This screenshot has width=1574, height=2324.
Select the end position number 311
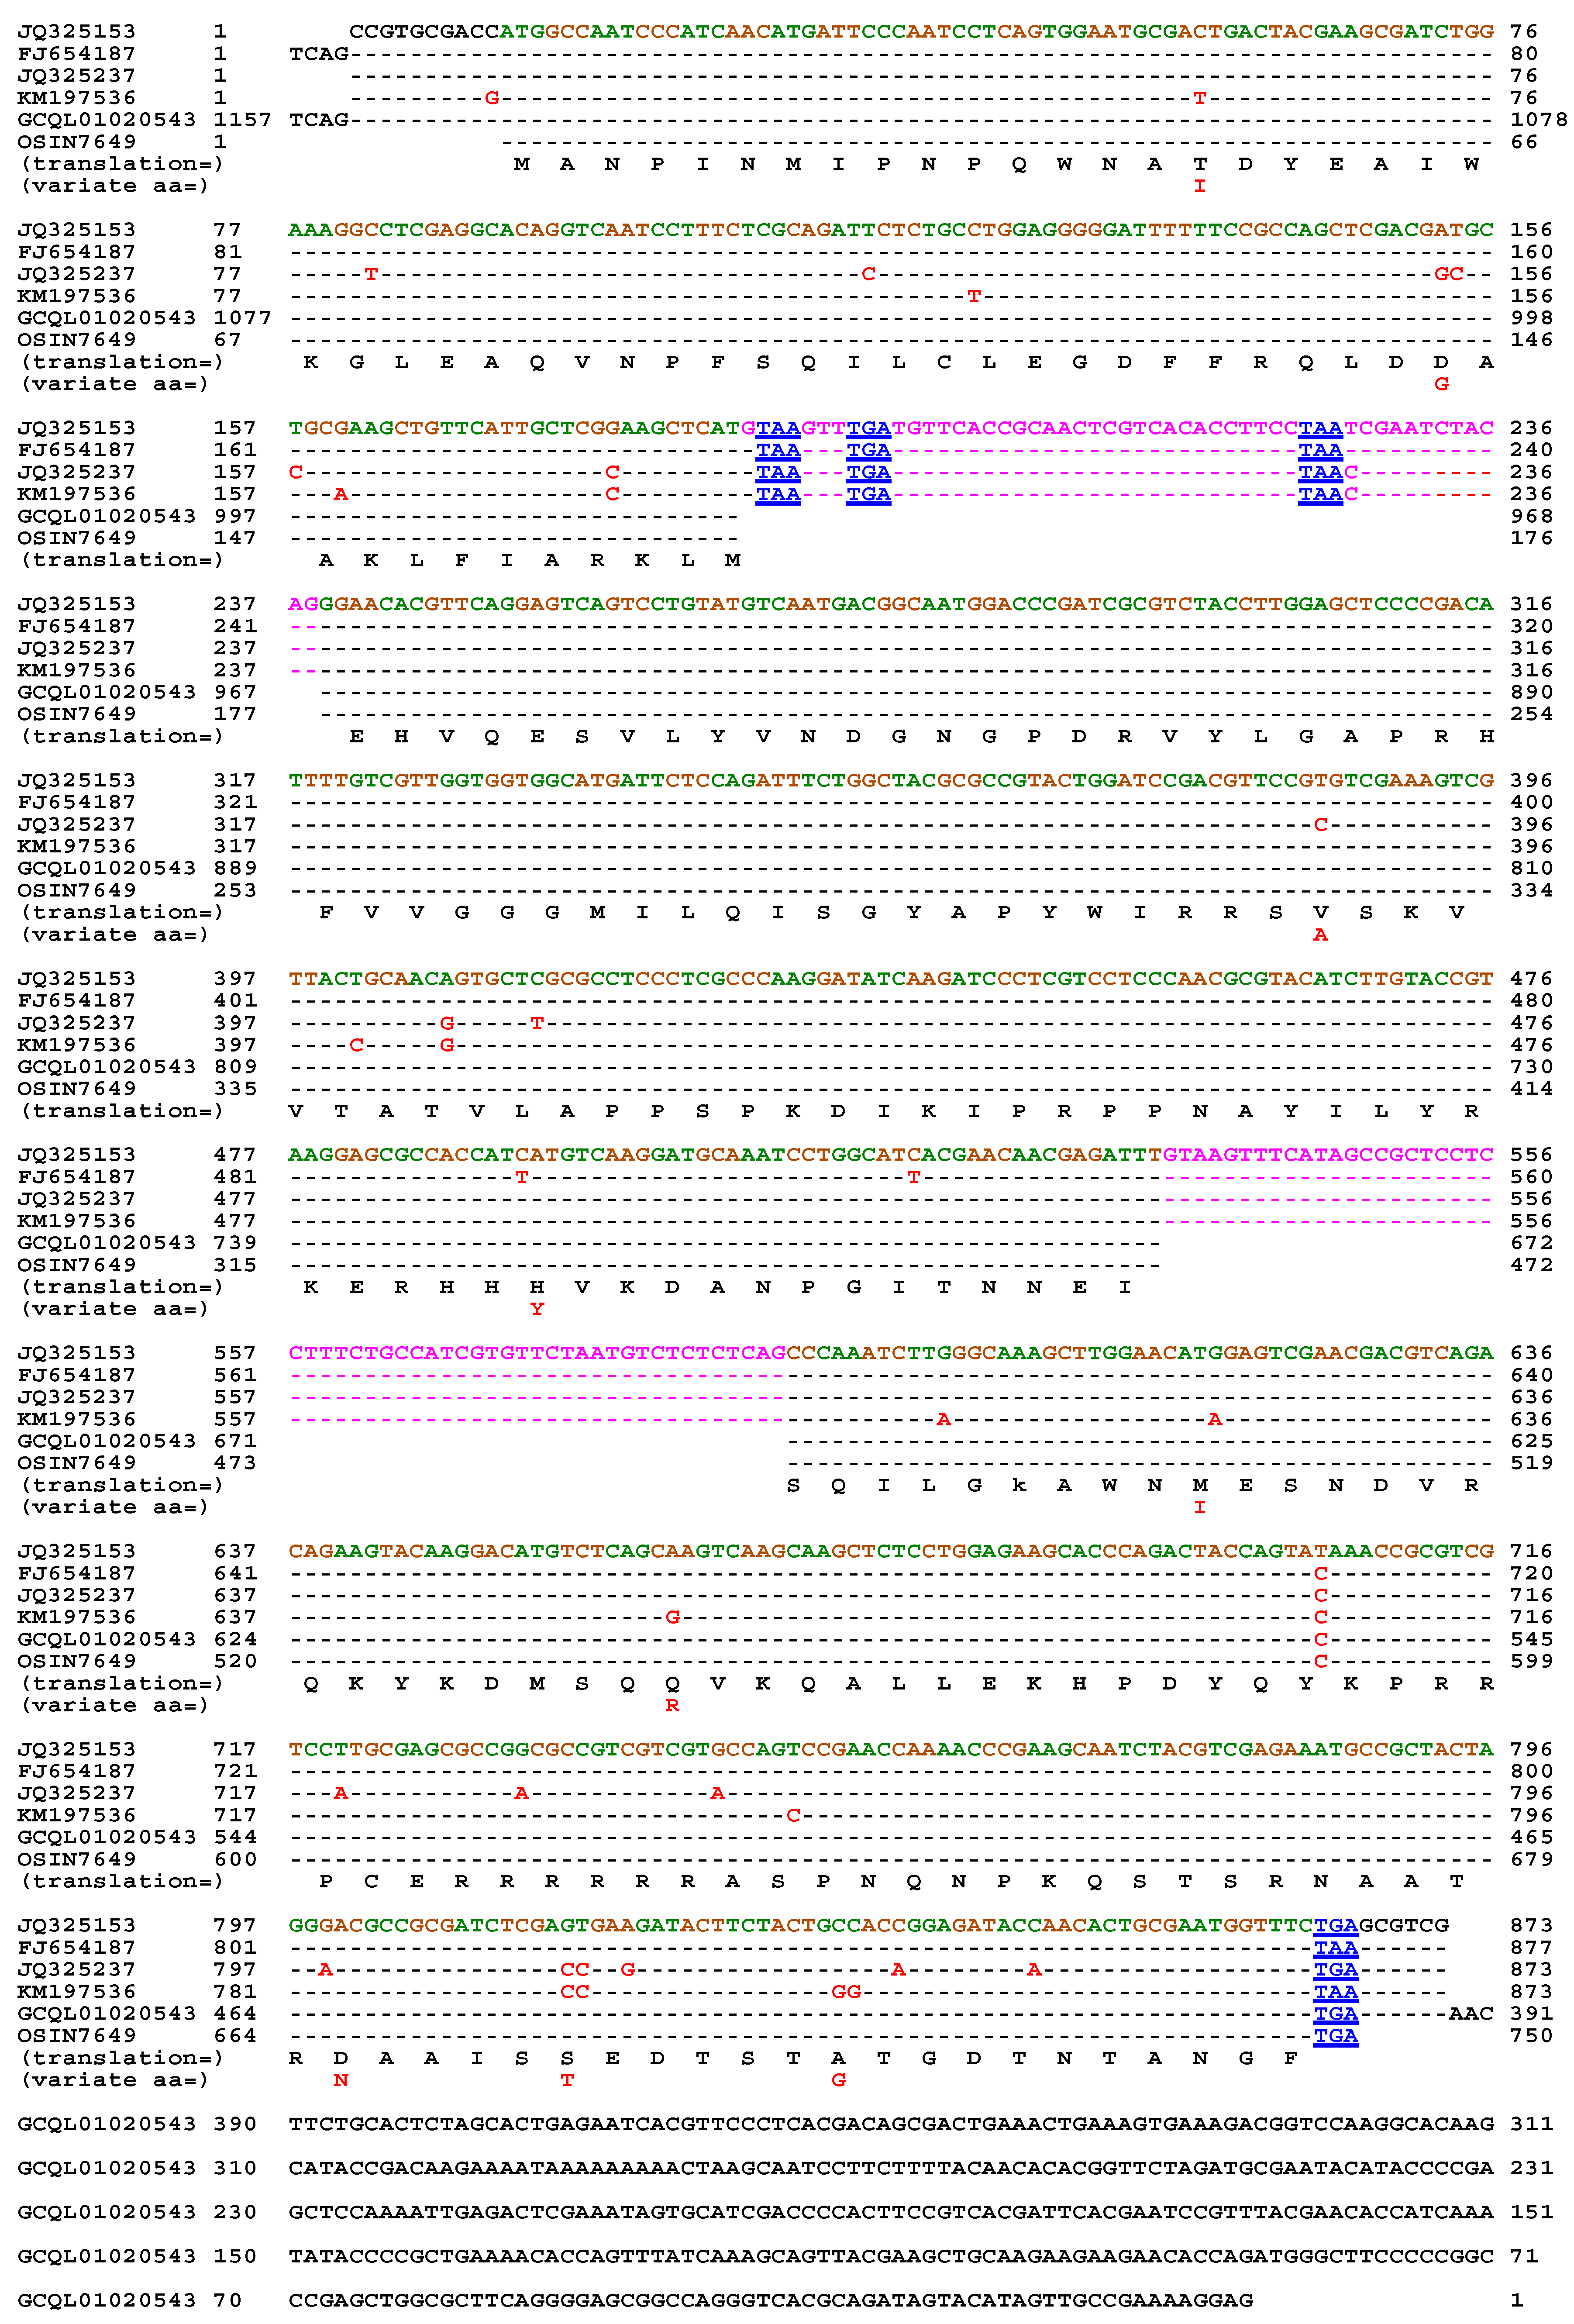coord(1532,2124)
